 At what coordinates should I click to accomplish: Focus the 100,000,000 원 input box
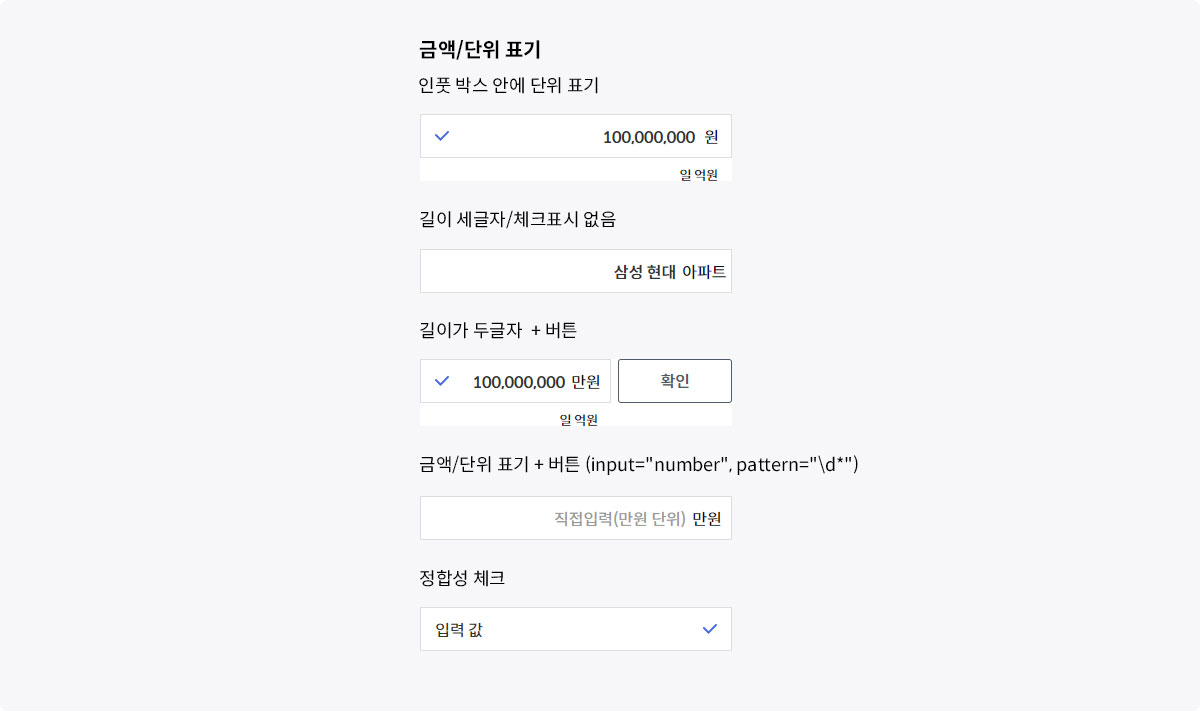coord(576,136)
